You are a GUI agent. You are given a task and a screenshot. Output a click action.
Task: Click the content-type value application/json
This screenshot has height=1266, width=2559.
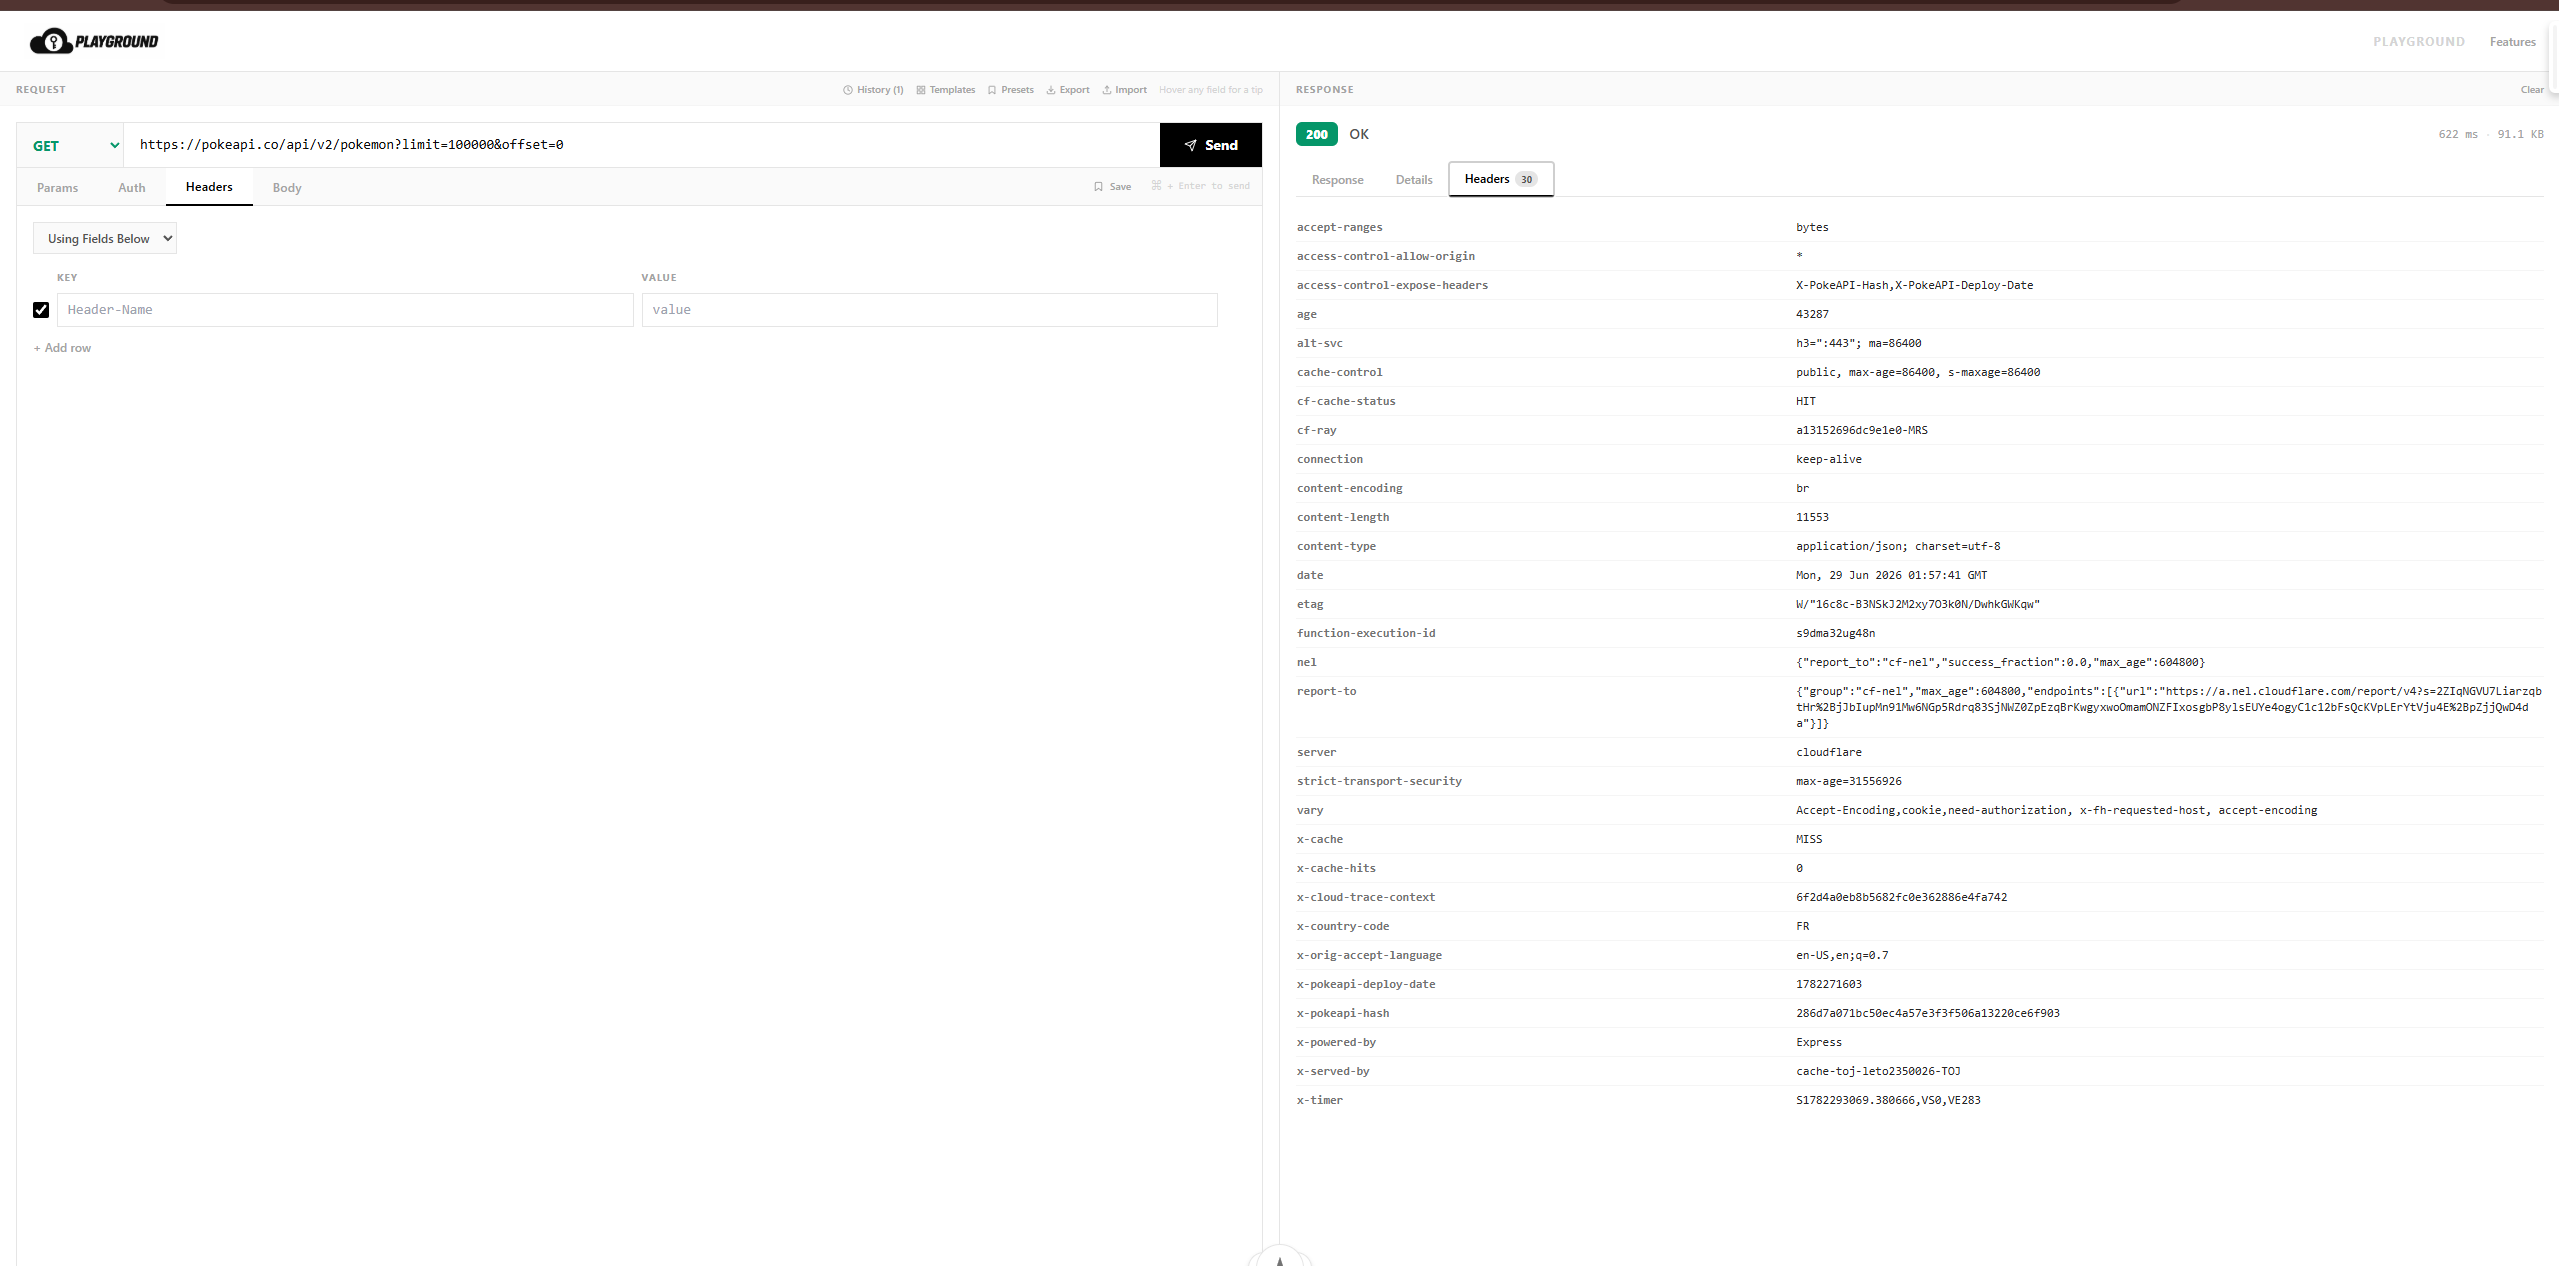click(1897, 546)
